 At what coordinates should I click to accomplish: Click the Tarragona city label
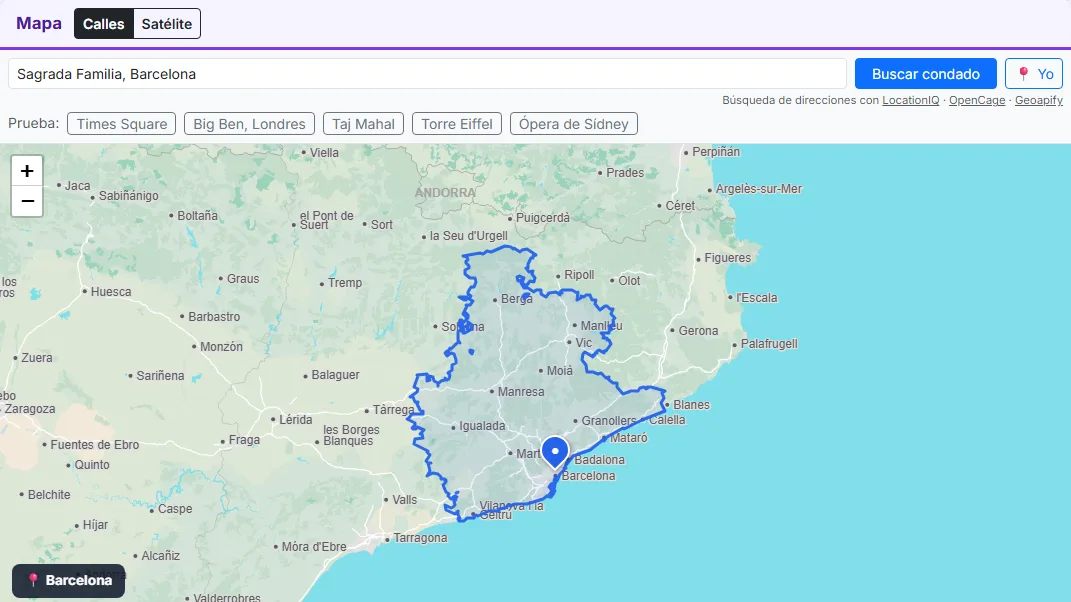pos(420,538)
